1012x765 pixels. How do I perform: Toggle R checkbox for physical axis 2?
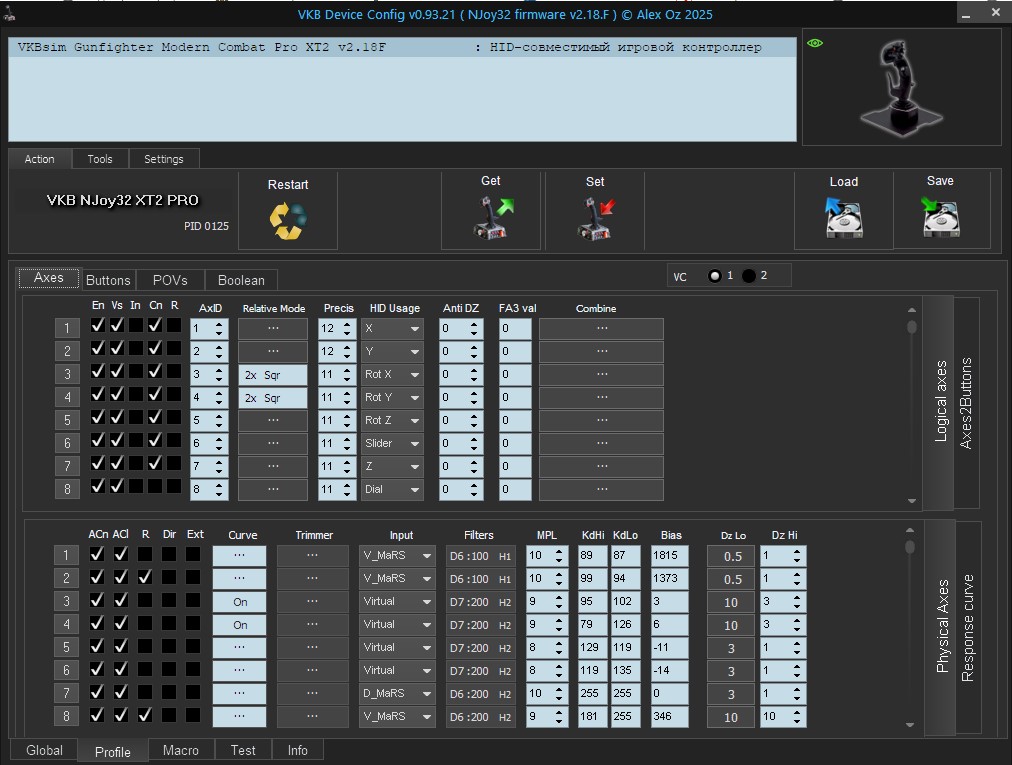coord(145,576)
